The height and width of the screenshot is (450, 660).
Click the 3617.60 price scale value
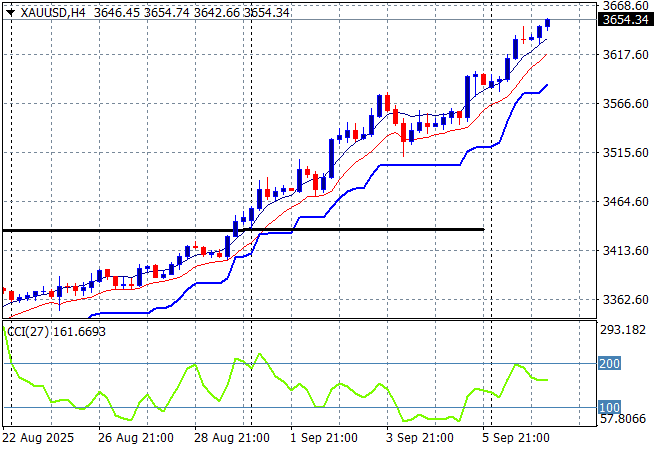tap(626, 55)
